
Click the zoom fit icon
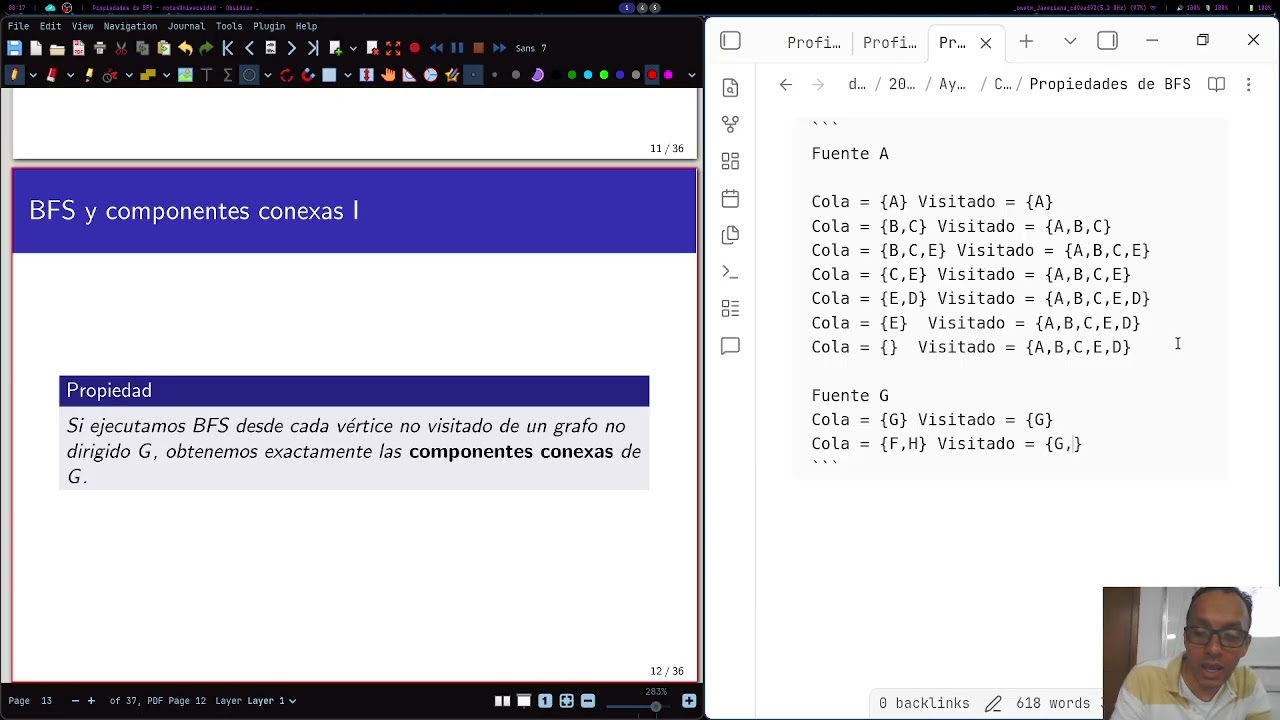[567, 701]
